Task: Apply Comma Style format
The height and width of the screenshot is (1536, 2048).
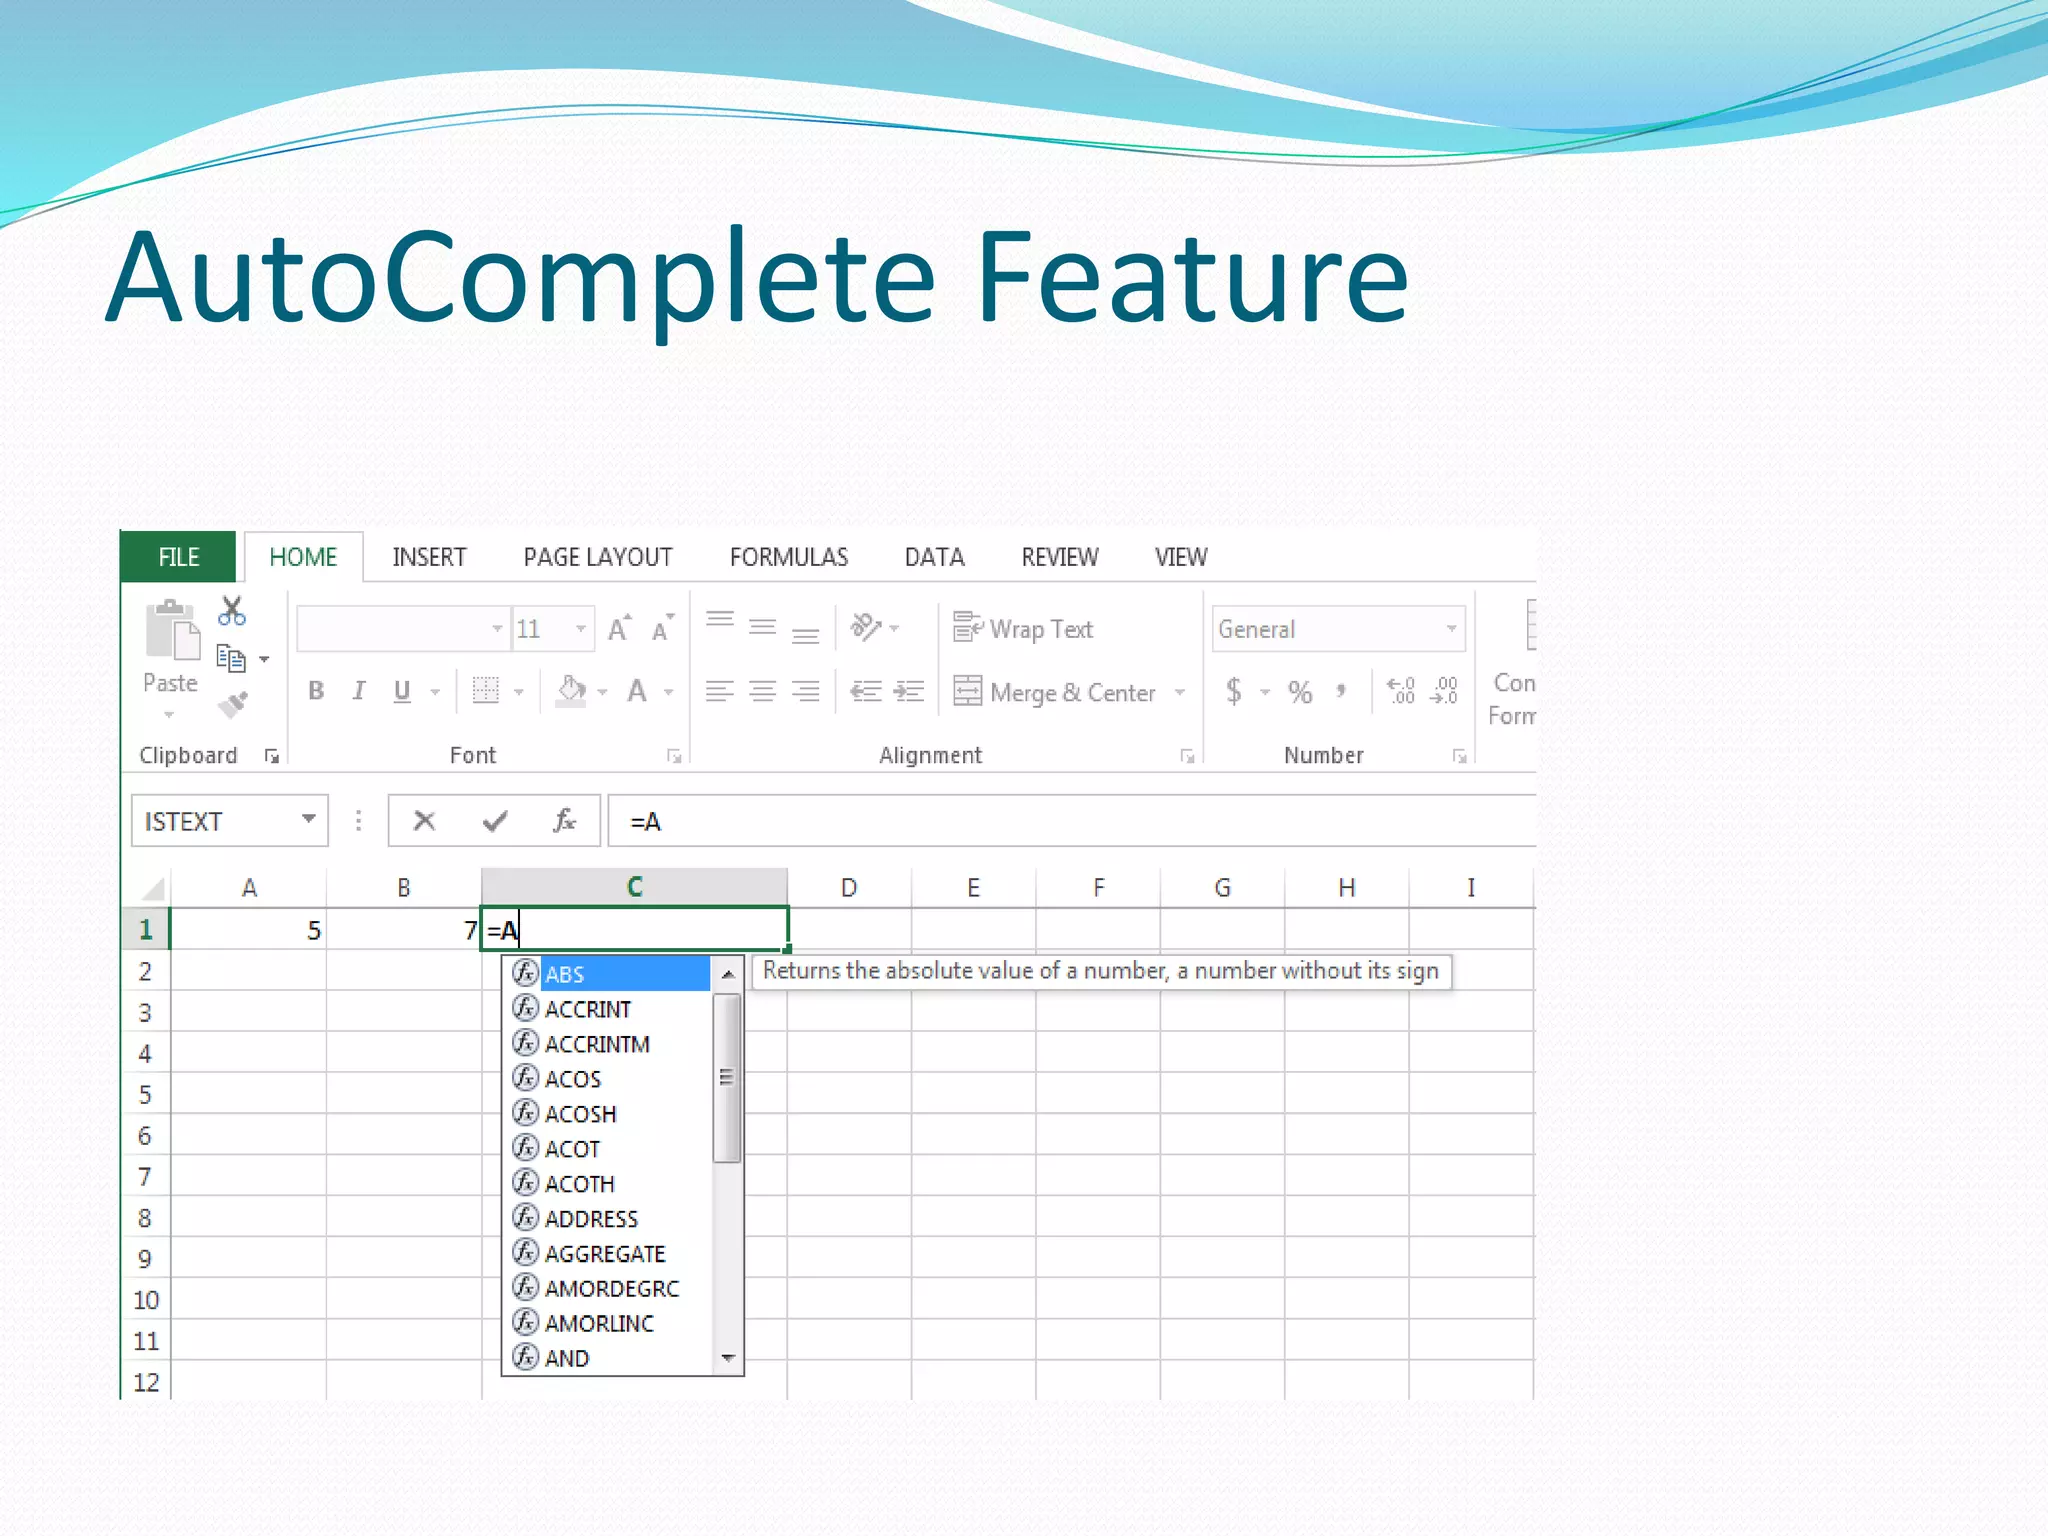Action: [x=1341, y=691]
